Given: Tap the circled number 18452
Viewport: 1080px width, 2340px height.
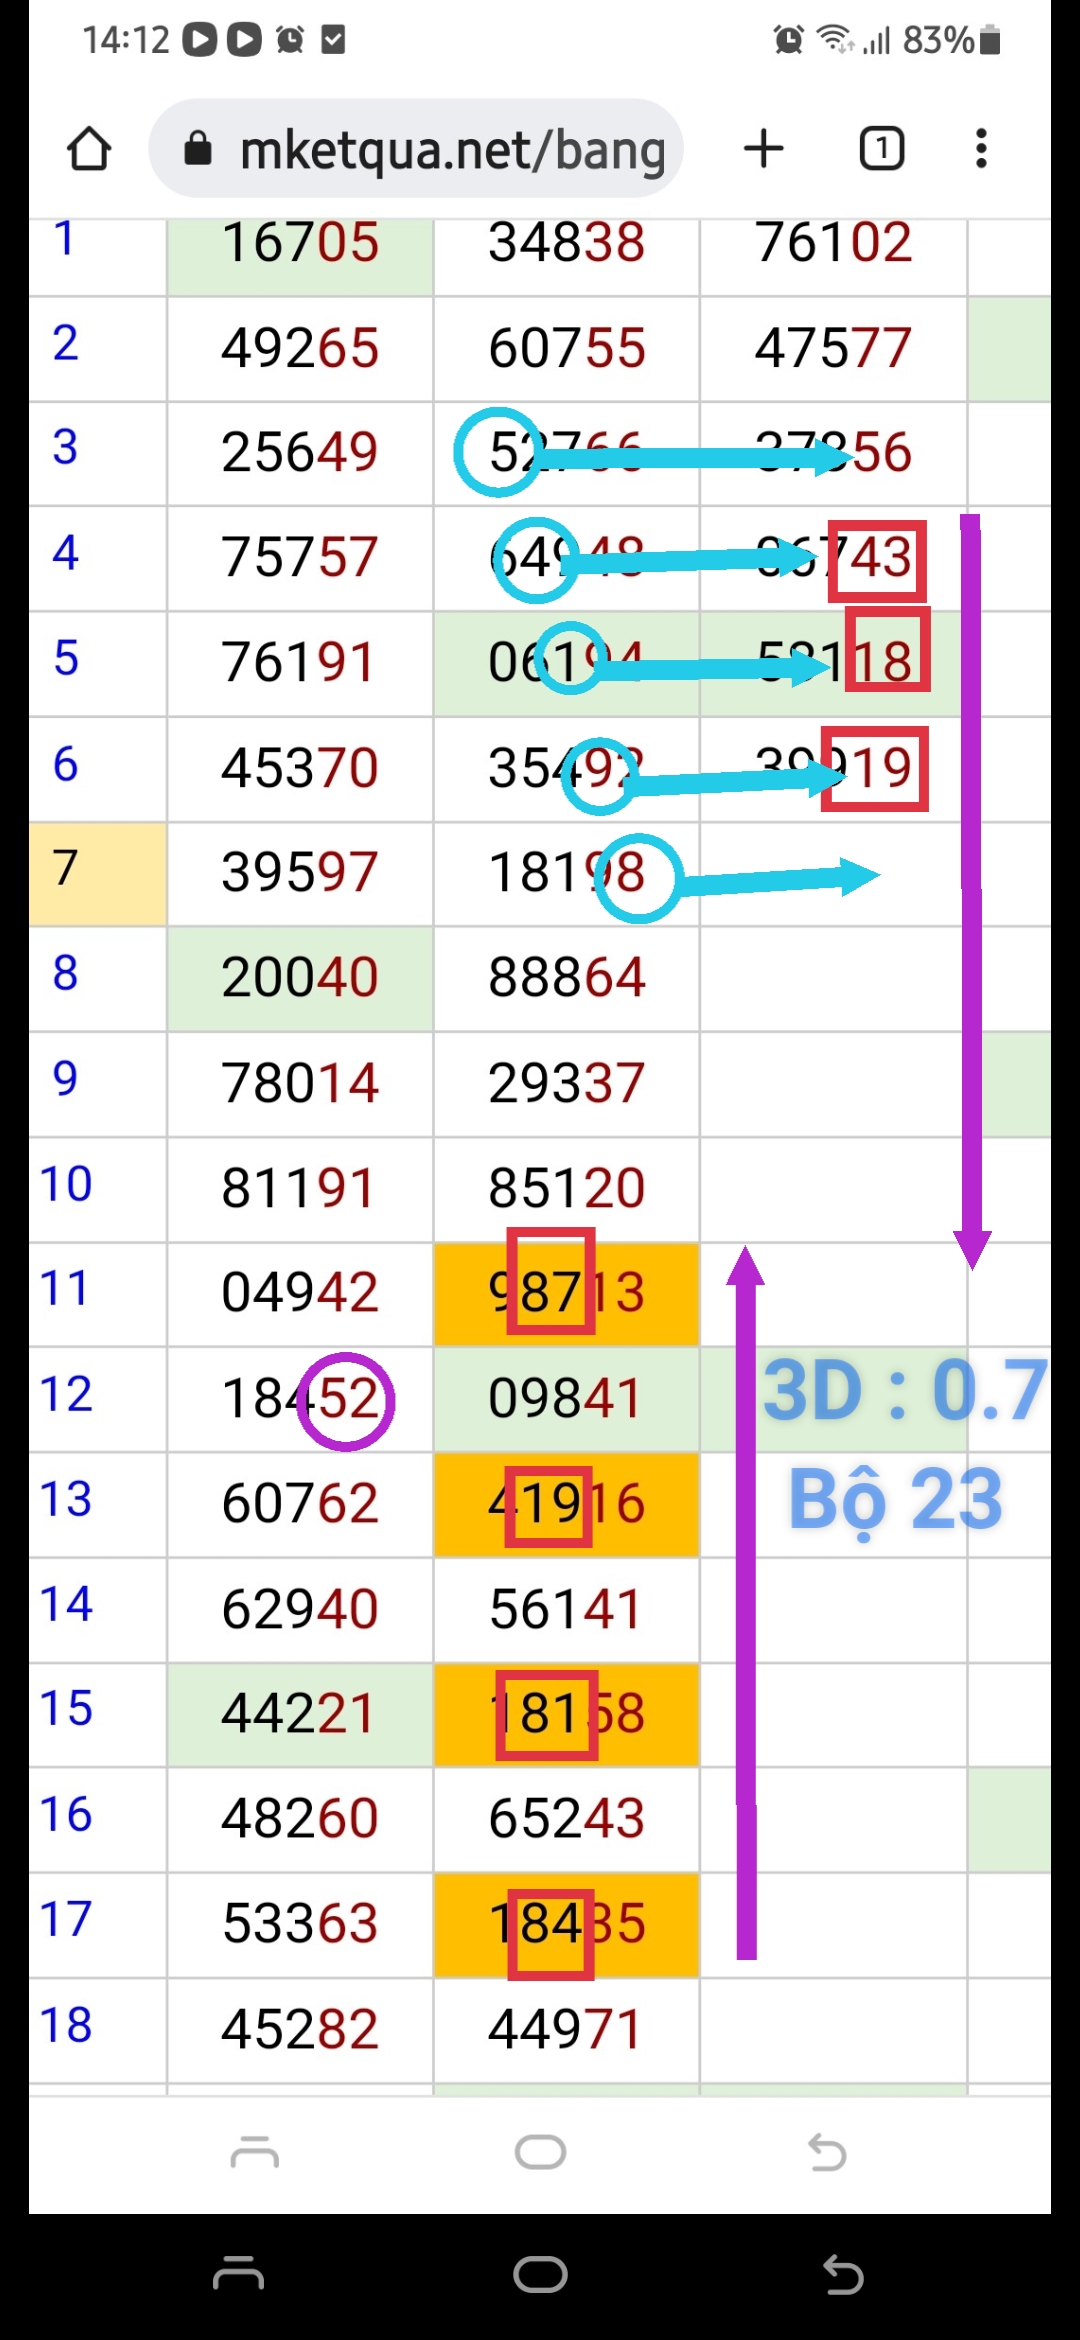Looking at the screenshot, I should (300, 1398).
